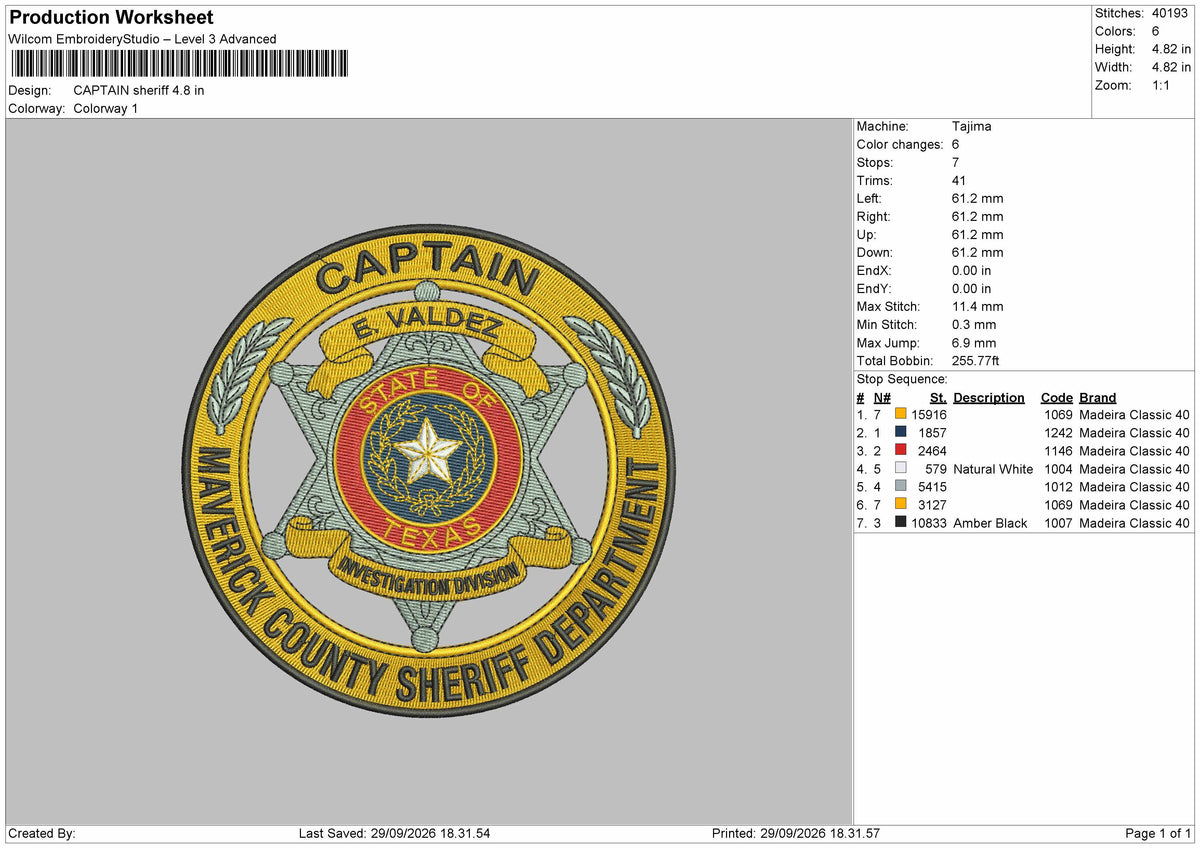Click the Production Worksheet title

click(x=111, y=18)
